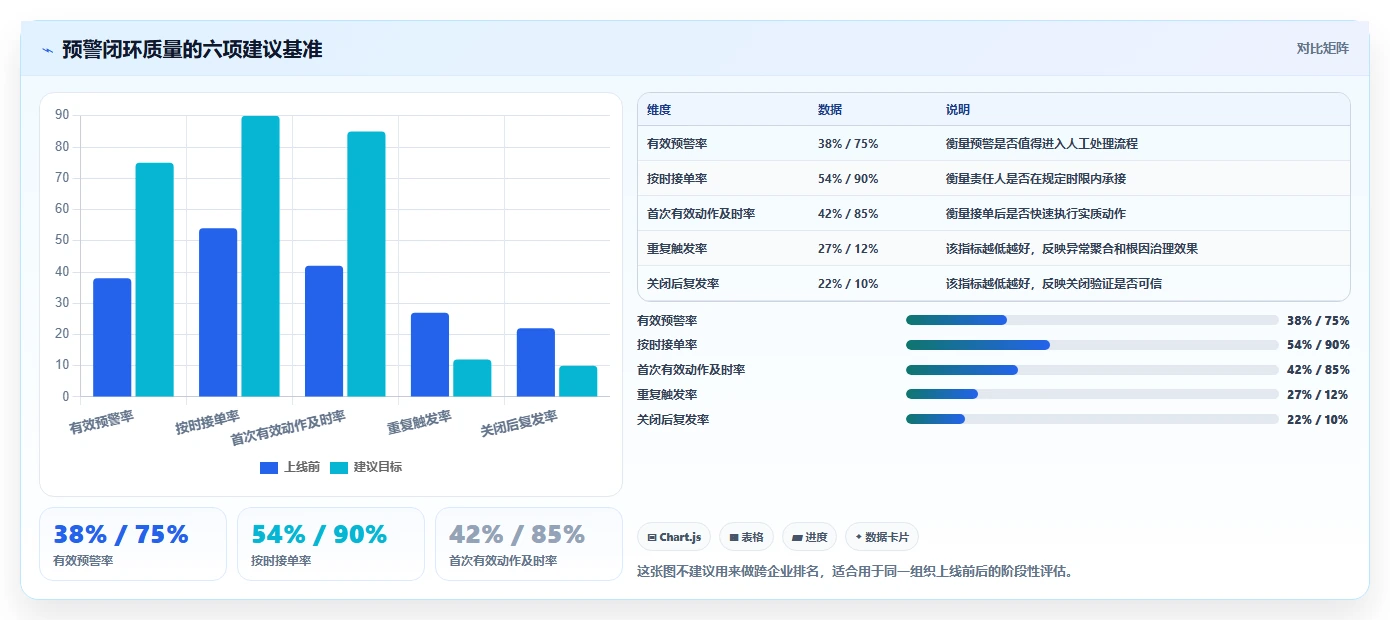Click the 22% / 10% progress value
Image resolution: width=1390 pixels, height=620 pixels.
point(1318,420)
